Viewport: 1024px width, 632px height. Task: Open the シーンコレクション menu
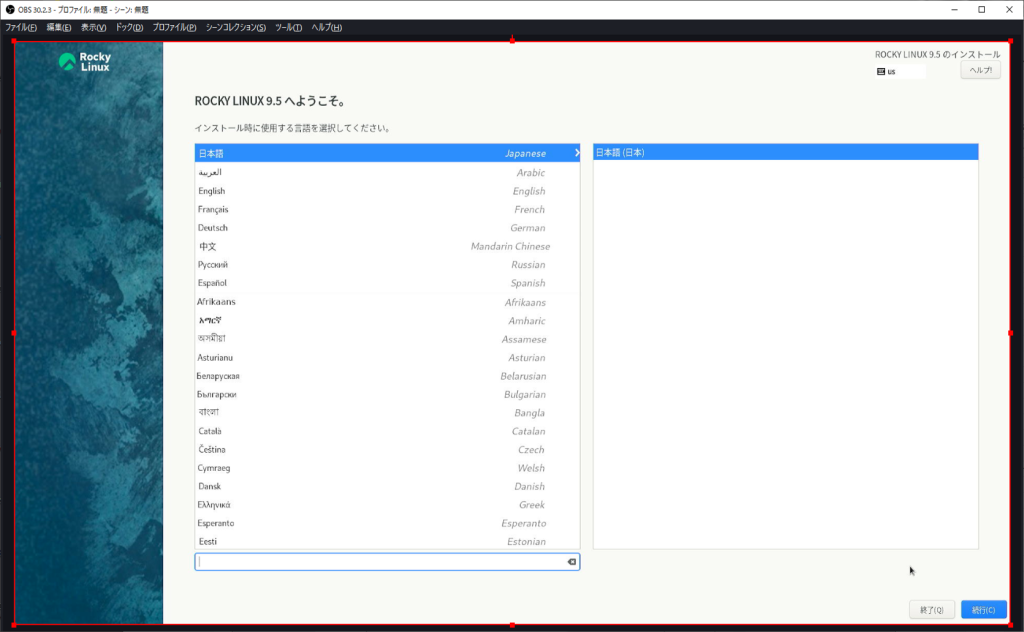[235, 27]
